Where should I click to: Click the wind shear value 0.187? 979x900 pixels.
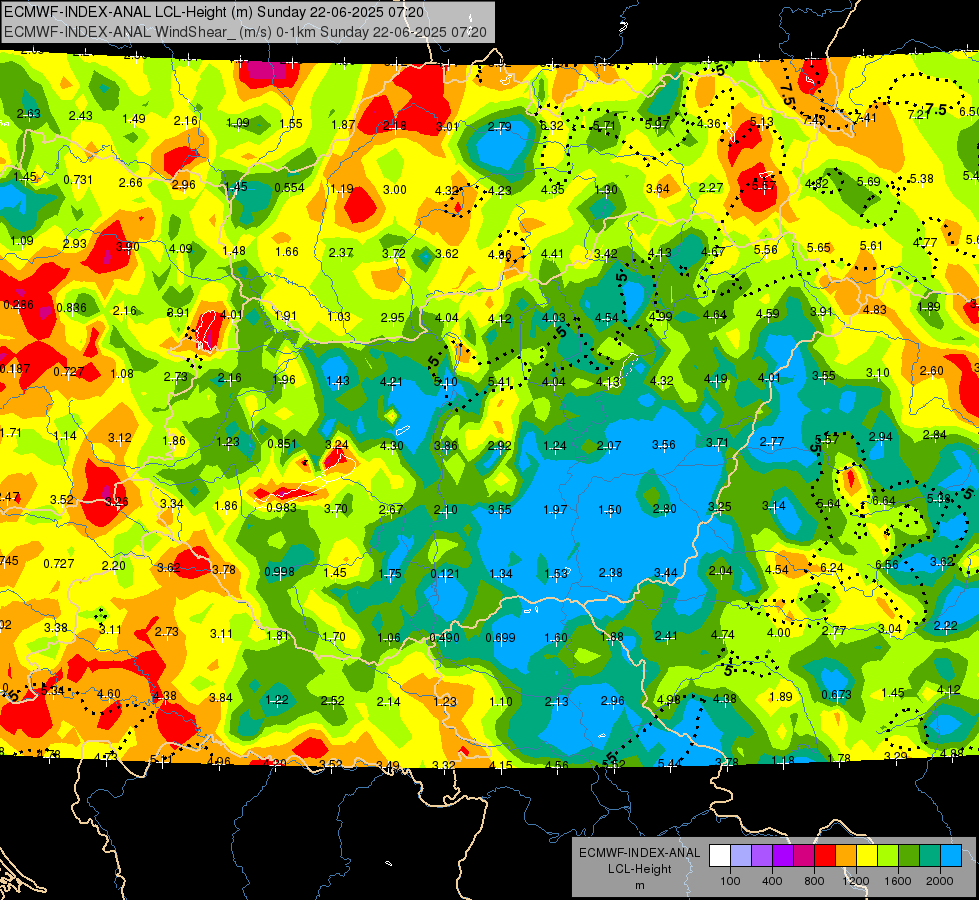(15, 368)
